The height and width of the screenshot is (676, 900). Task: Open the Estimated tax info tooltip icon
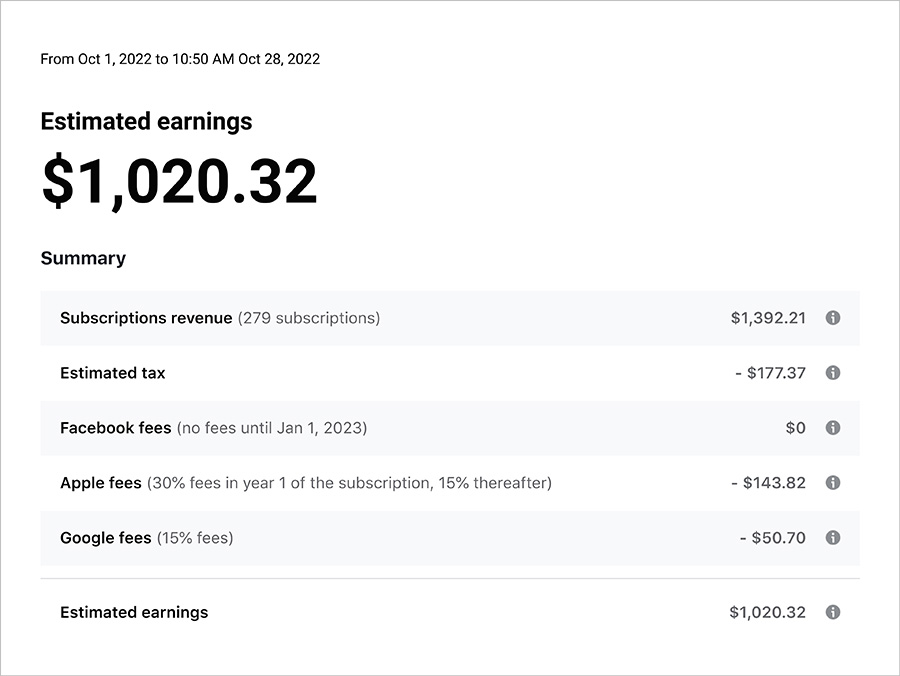click(x=832, y=373)
